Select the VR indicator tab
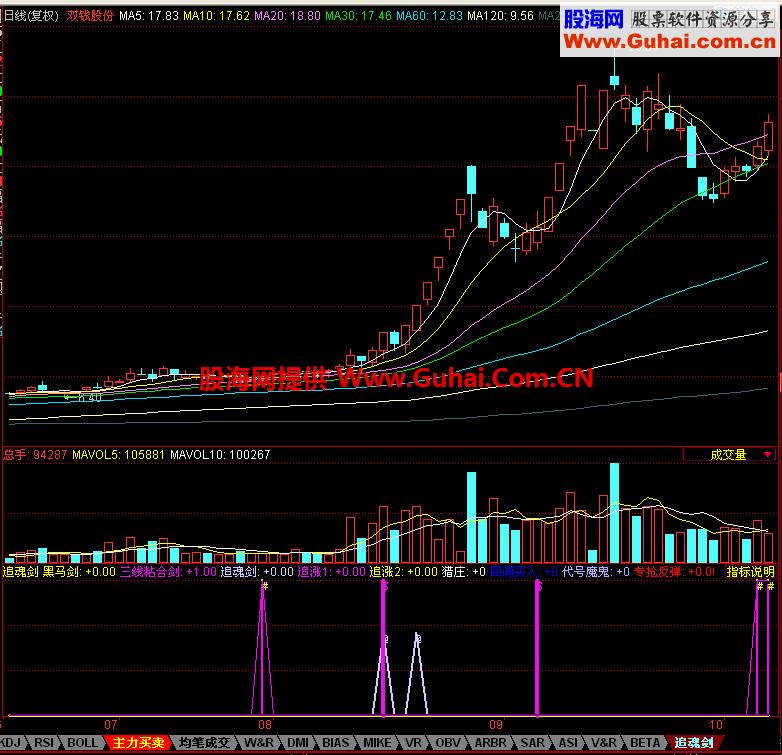Image resolution: width=782 pixels, height=755 pixels. tap(413, 743)
